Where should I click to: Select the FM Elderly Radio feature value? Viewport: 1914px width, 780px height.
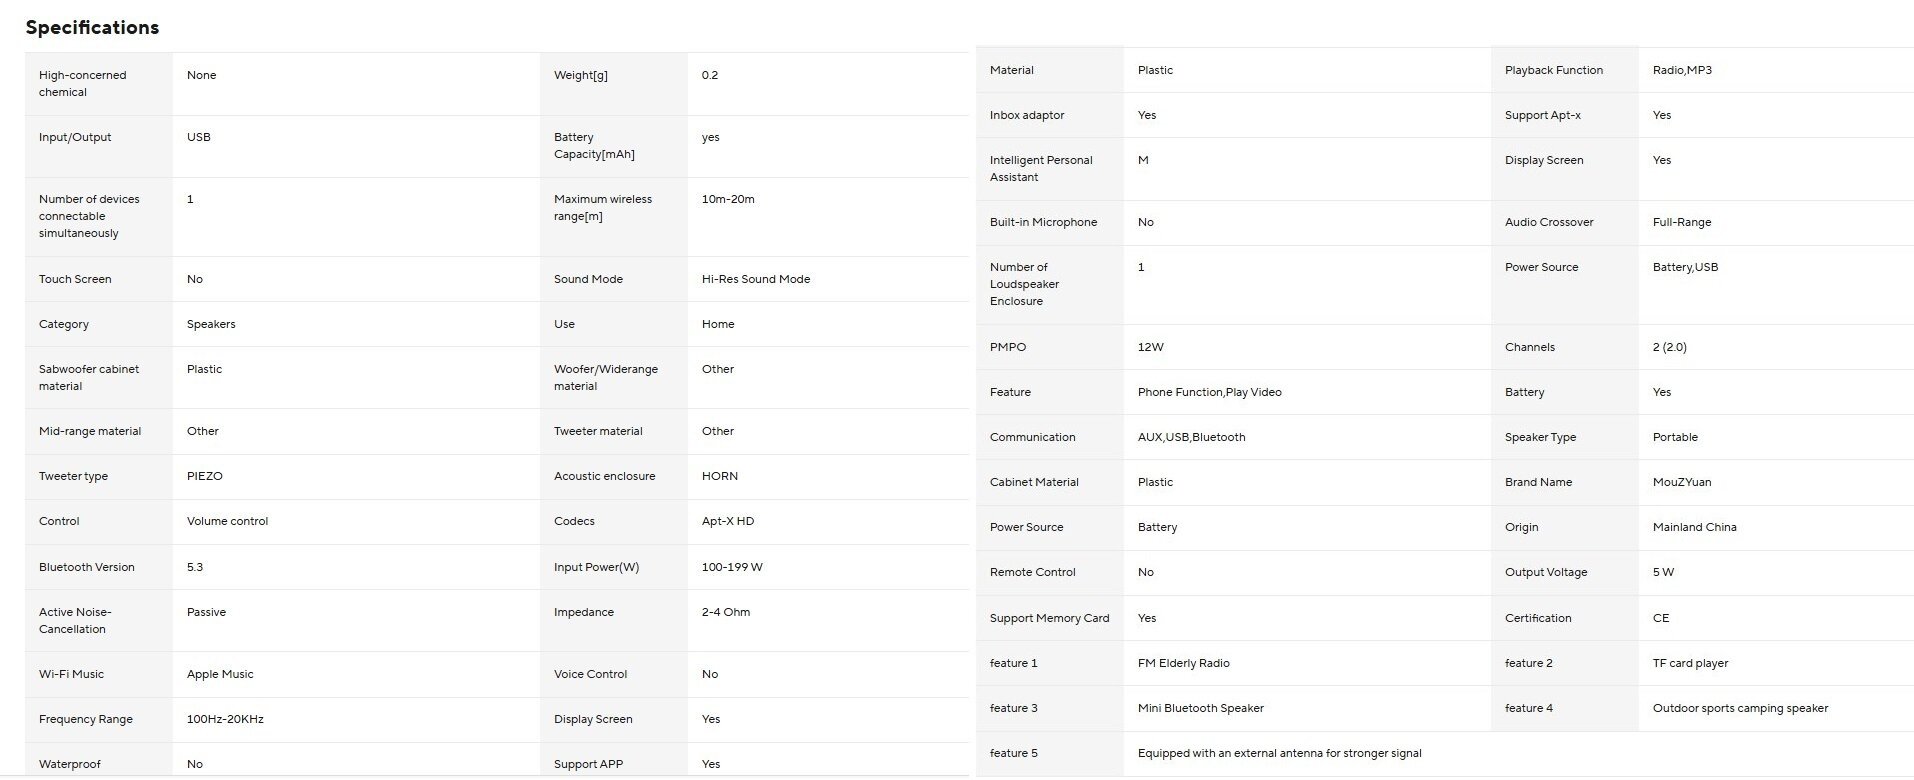[1183, 663]
